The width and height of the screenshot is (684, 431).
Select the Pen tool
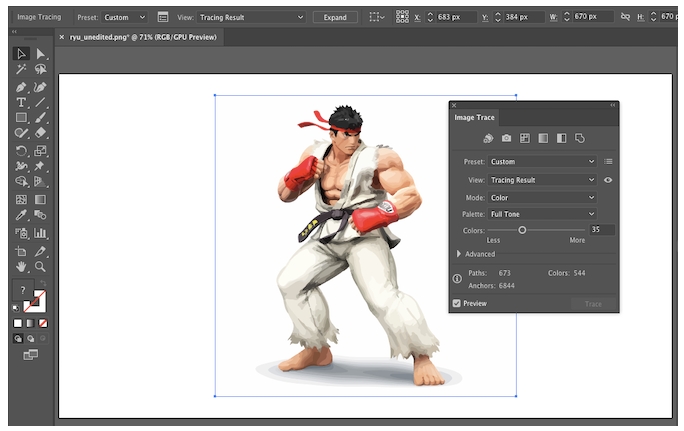[x=21, y=86]
